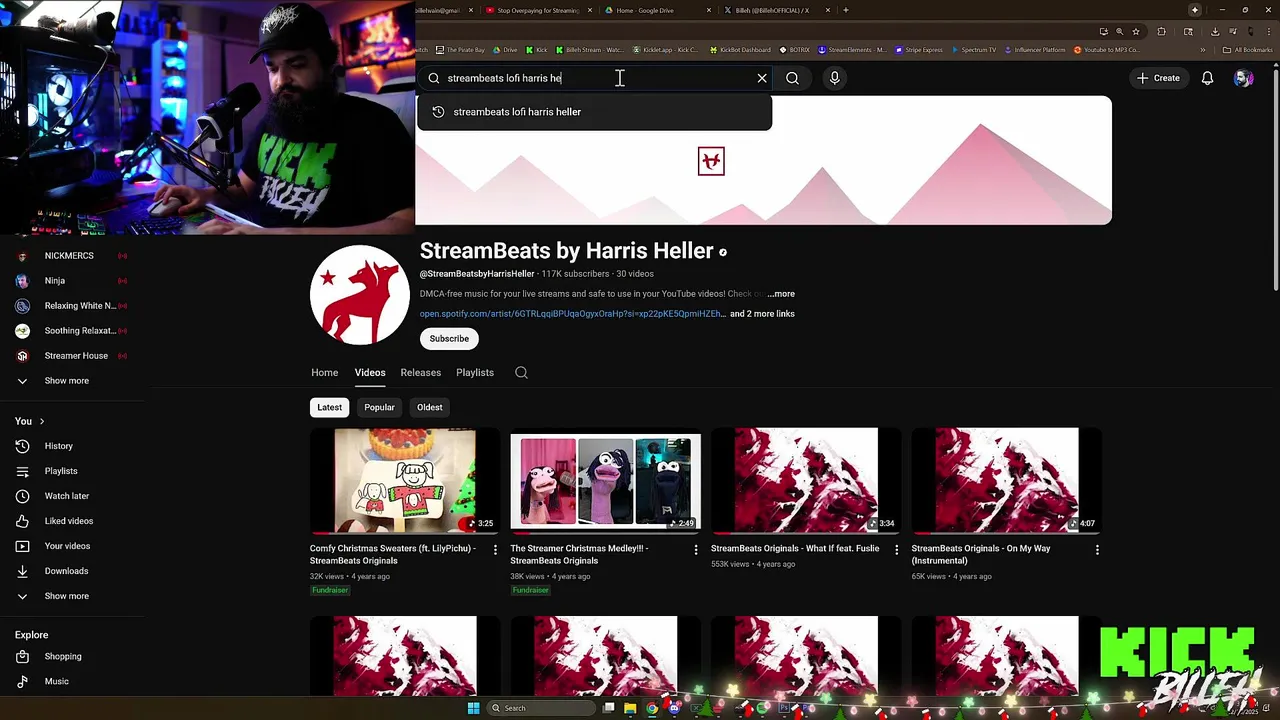The width and height of the screenshot is (1280, 720).
Task: Sort videos by Popular chip
Action: tap(379, 407)
